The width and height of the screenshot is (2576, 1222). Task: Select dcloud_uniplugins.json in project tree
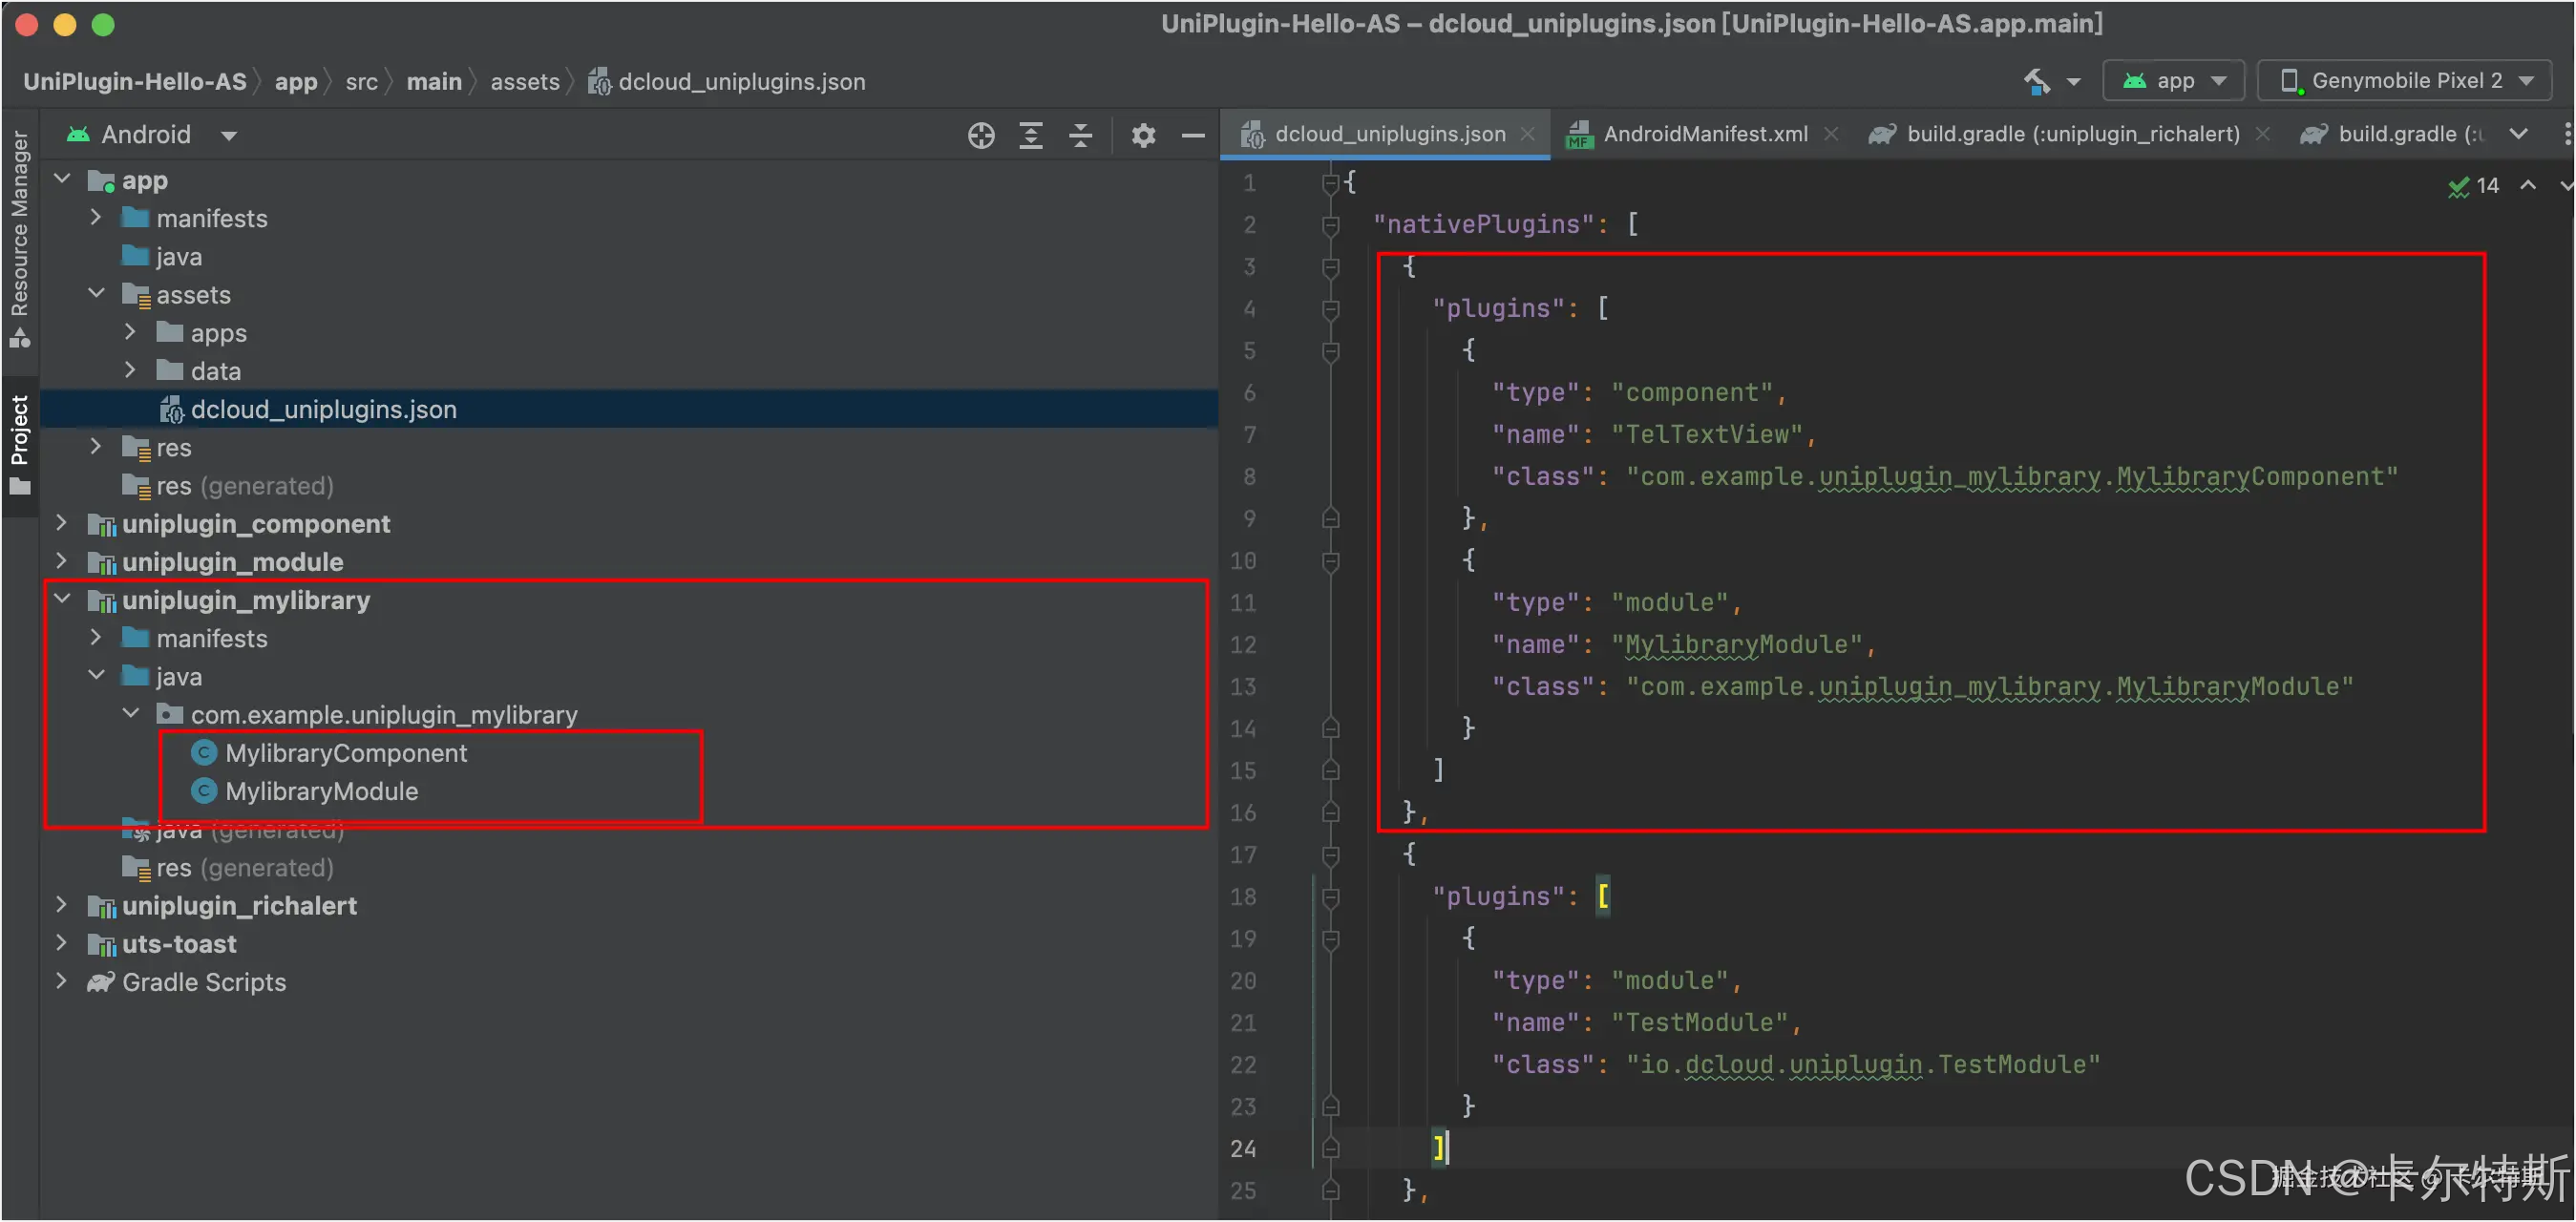click(629, 409)
